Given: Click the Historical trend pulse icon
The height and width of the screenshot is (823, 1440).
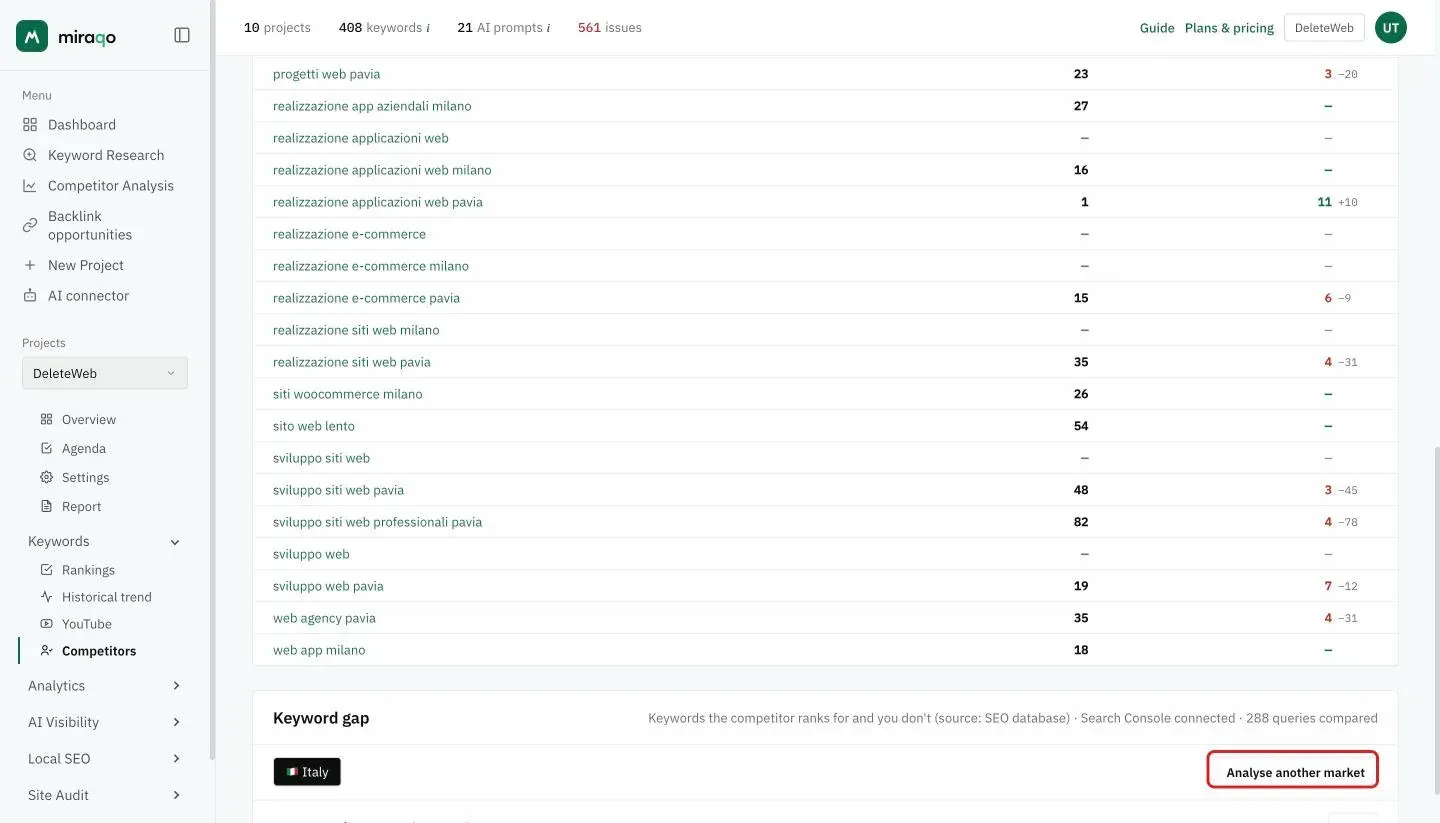Looking at the screenshot, I should (46, 597).
